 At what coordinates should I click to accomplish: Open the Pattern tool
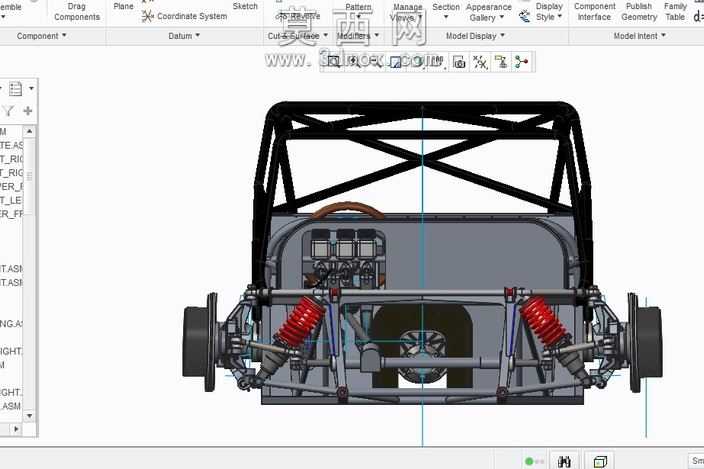pos(358,9)
